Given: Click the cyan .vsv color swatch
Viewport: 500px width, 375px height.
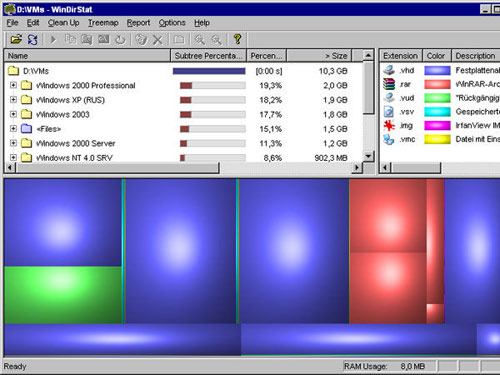Looking at the screenshot, I should click(437, 112).
